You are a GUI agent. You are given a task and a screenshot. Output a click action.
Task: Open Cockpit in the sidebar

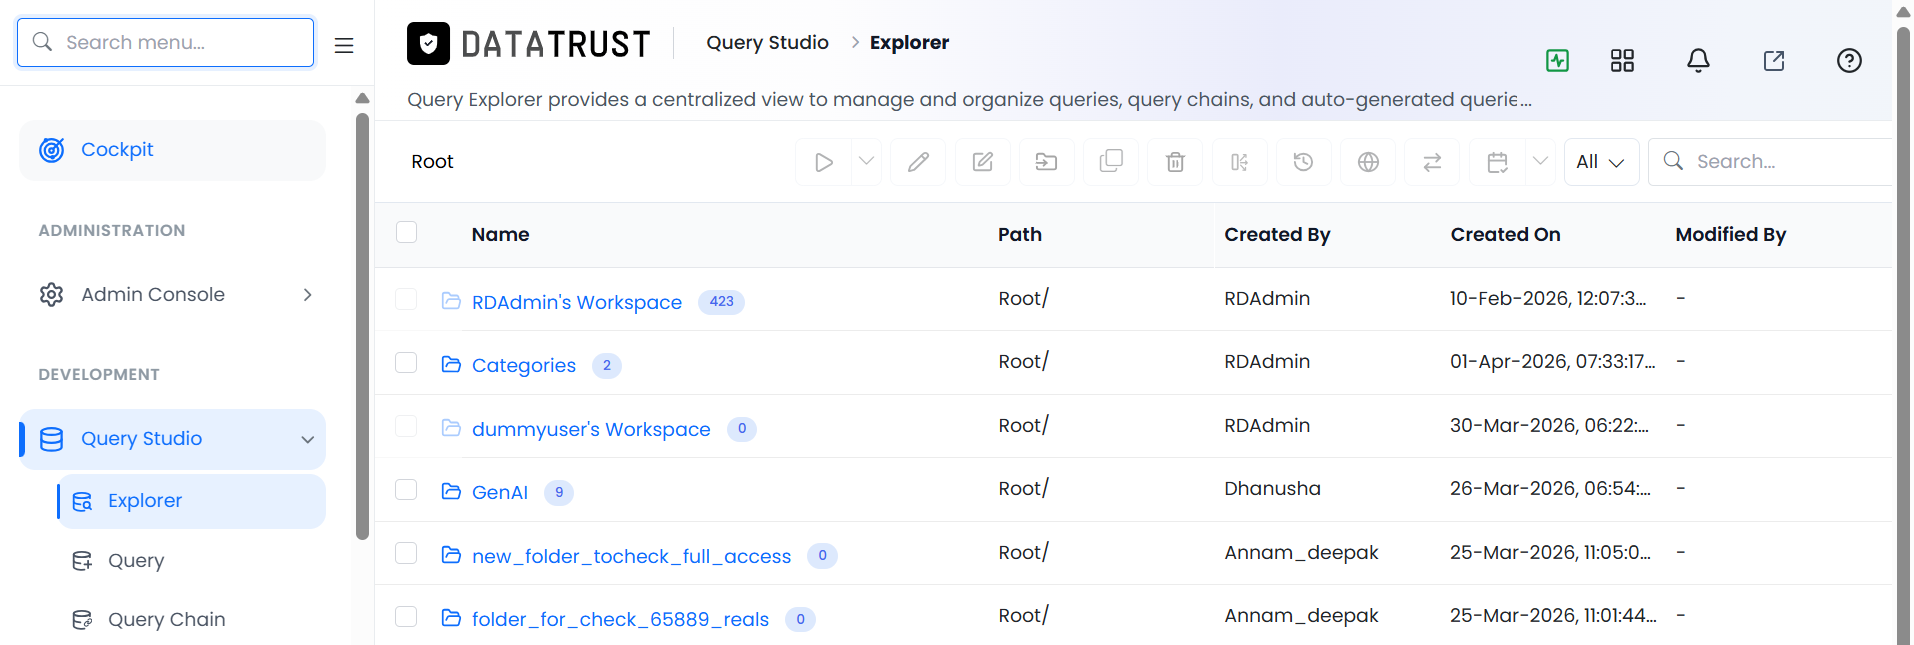coord(172,150)
